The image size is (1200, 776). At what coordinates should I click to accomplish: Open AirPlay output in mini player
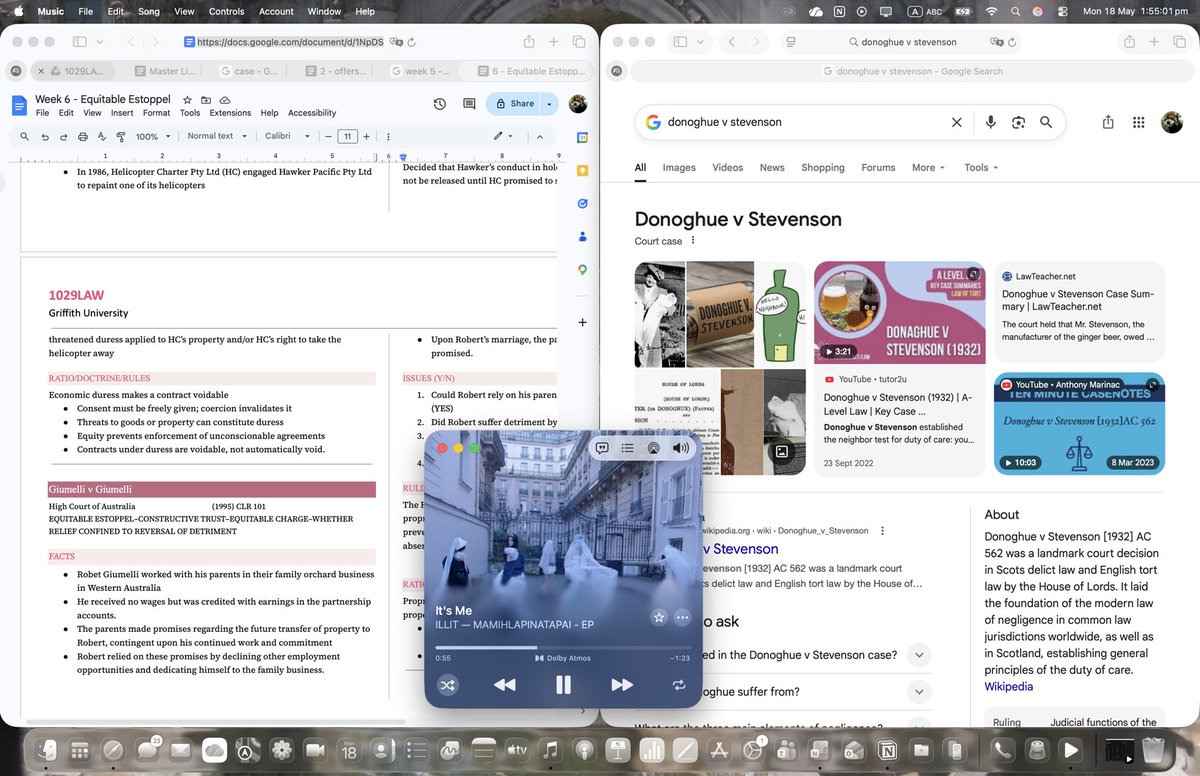[x=653, y=449]
